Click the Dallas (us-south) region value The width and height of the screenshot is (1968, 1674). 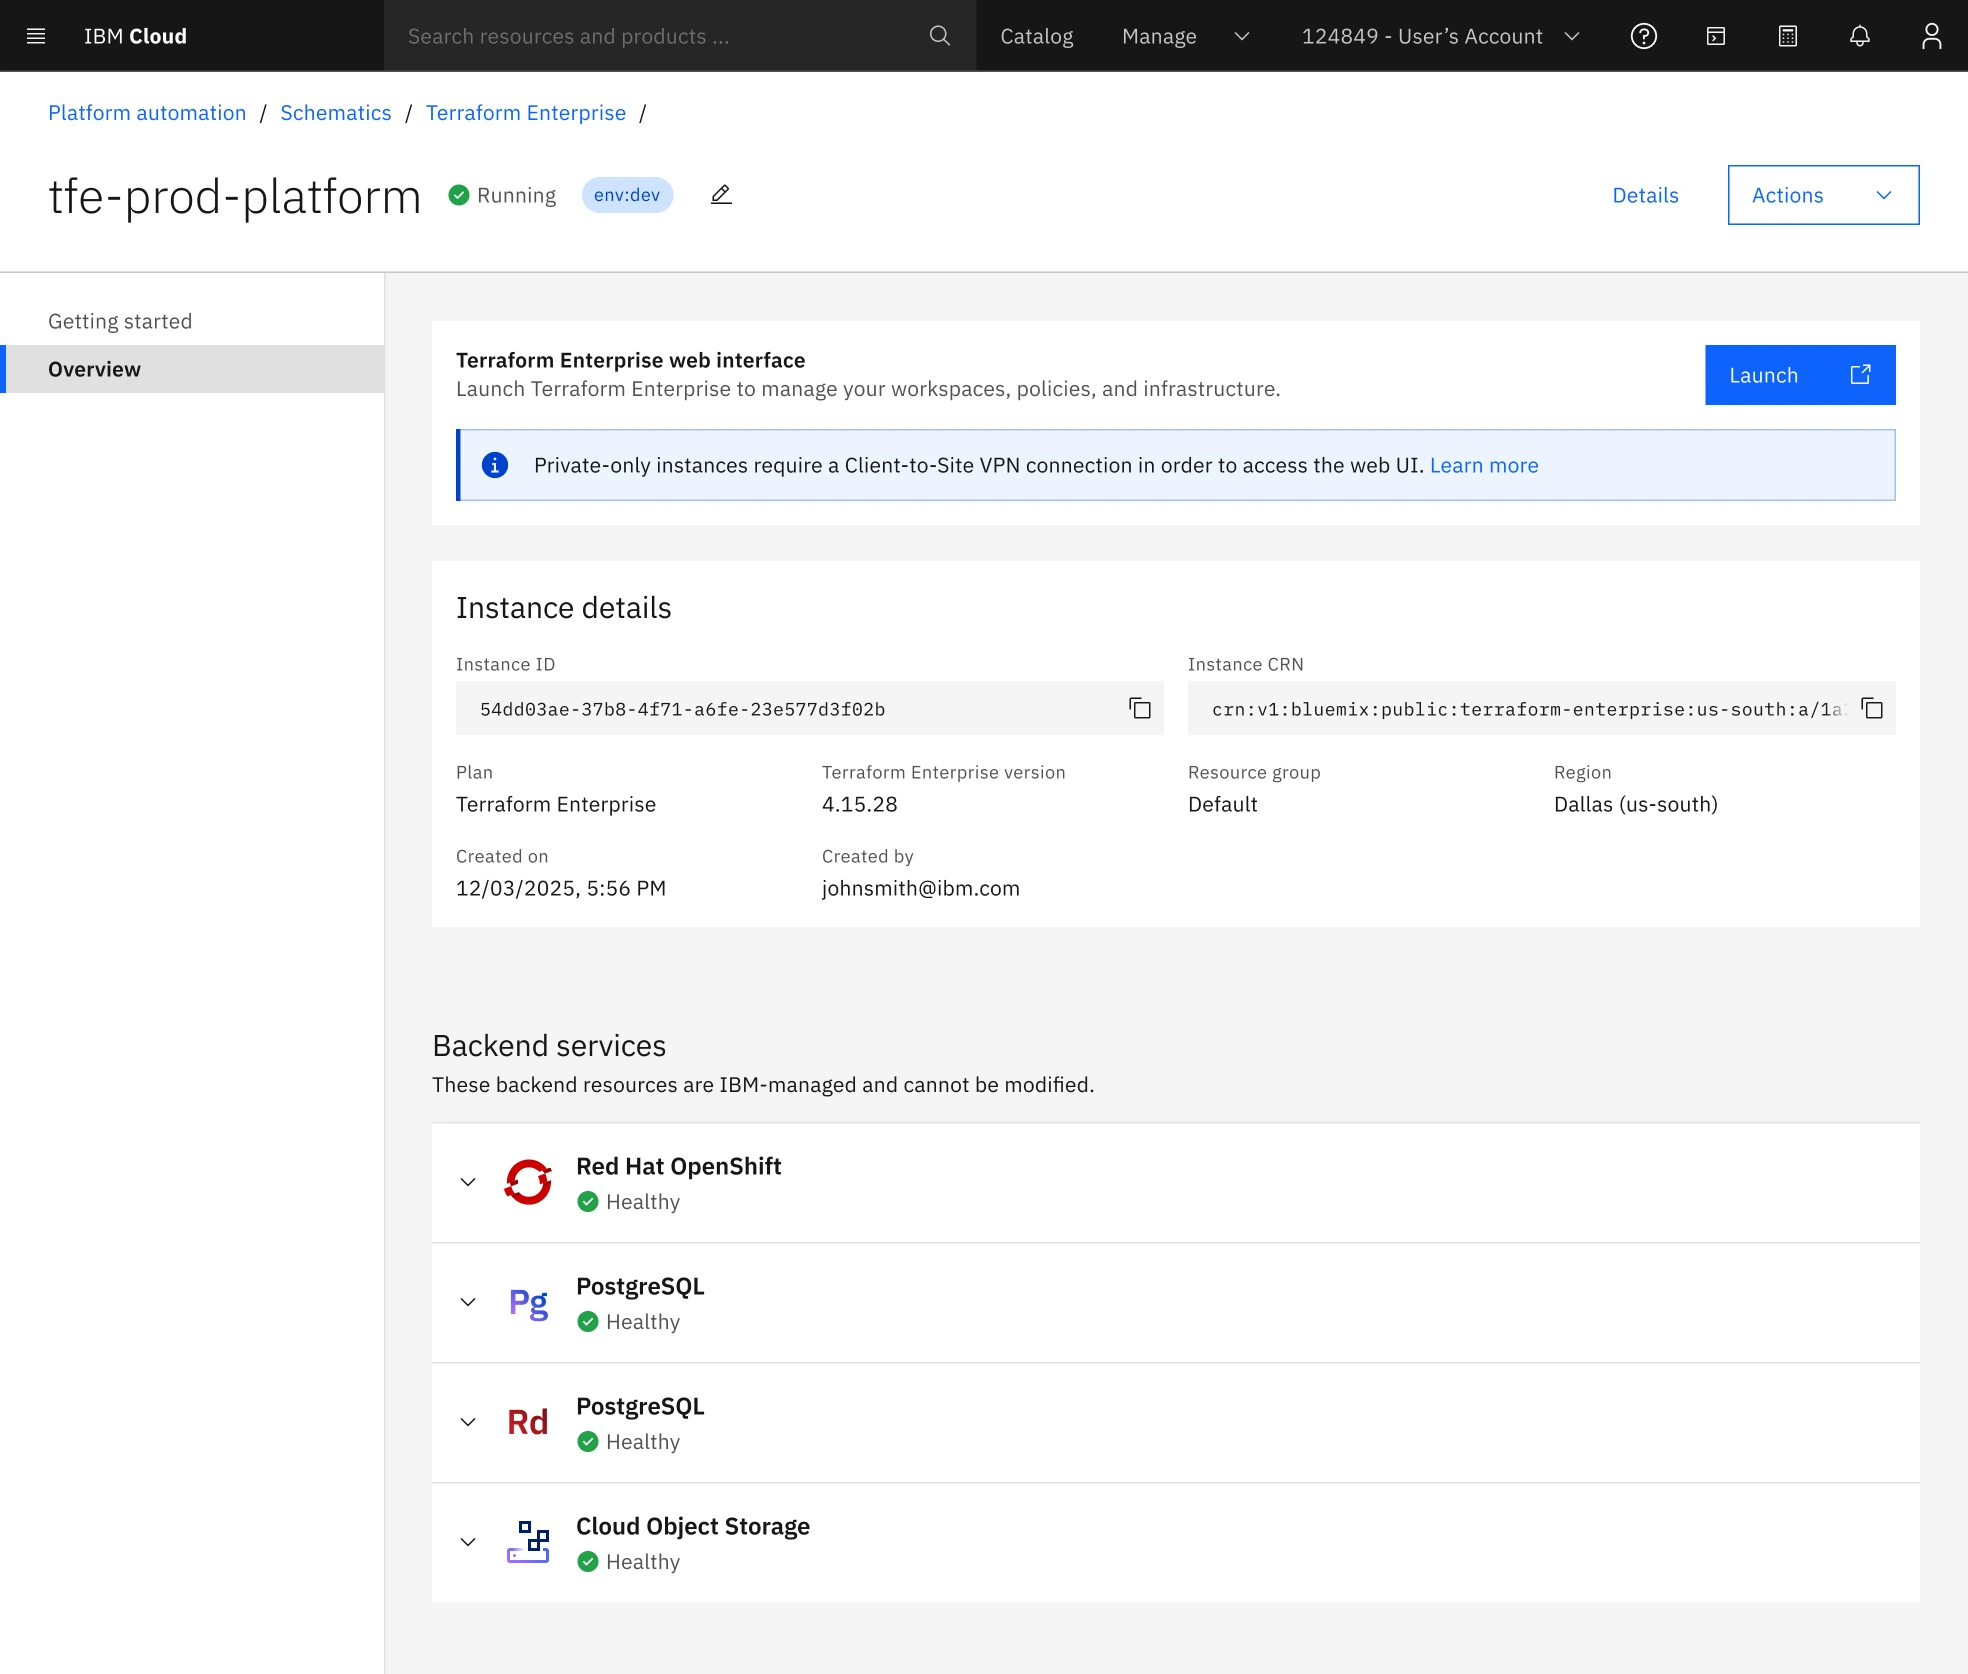click(x=1636, y=804)
